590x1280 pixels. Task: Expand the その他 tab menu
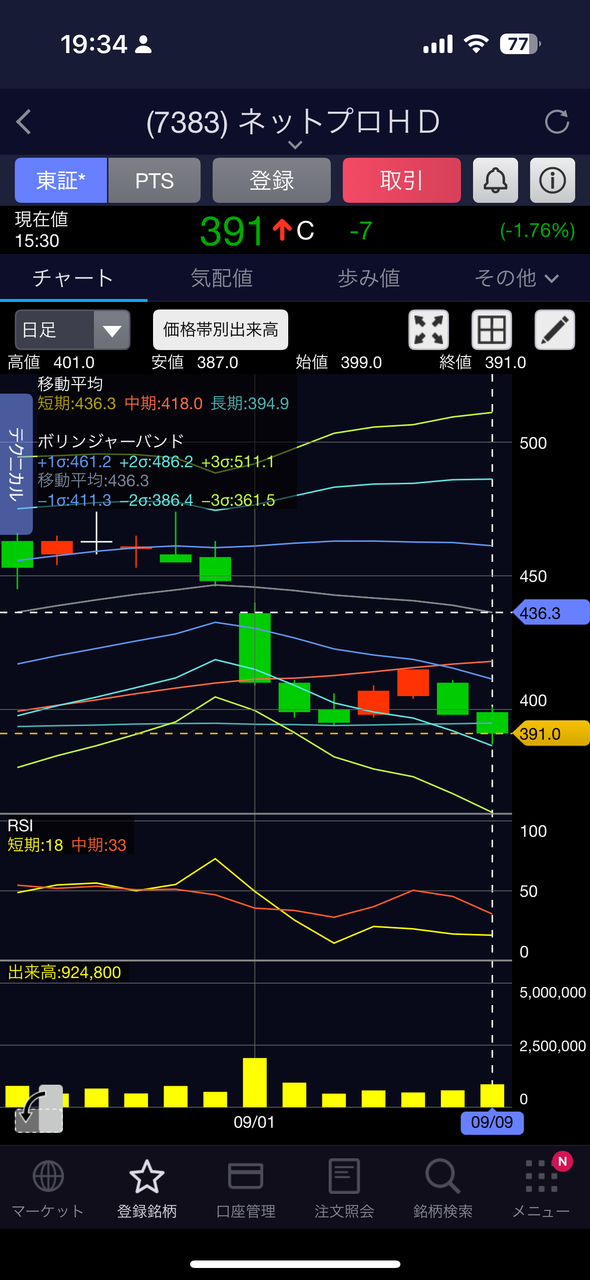[516, 278]
